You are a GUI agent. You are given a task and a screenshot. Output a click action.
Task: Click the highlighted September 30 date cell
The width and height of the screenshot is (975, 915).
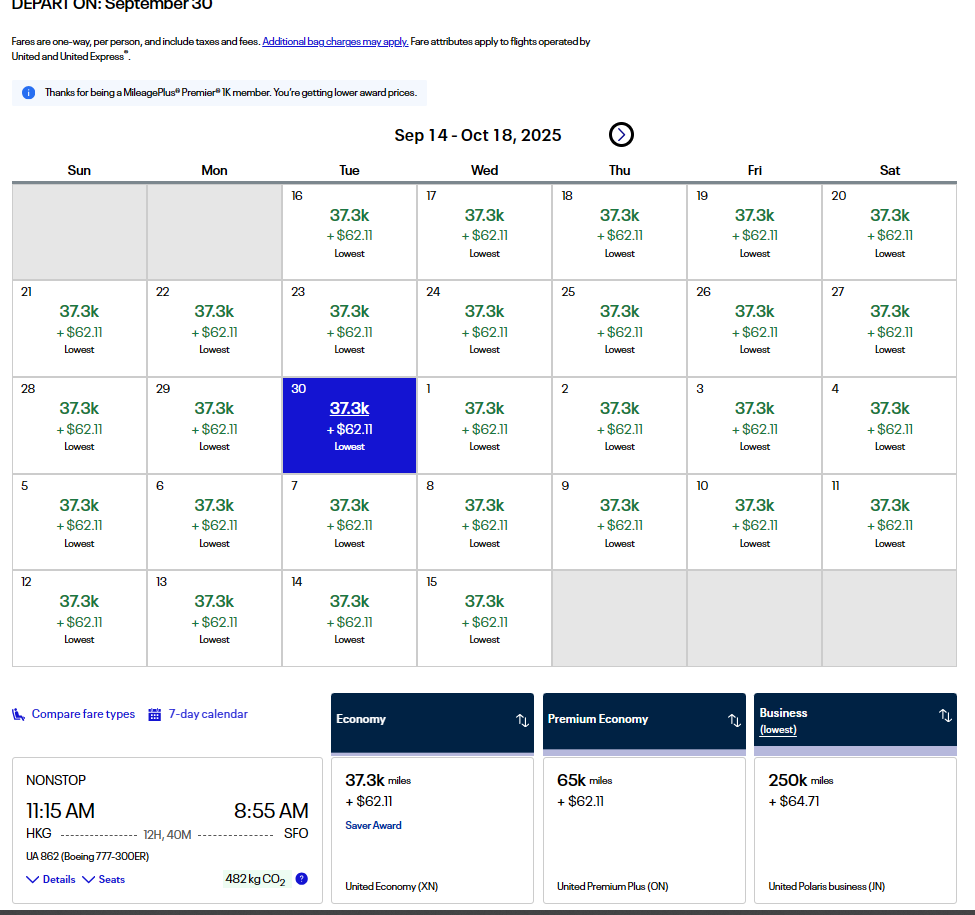tap(349, 425)
